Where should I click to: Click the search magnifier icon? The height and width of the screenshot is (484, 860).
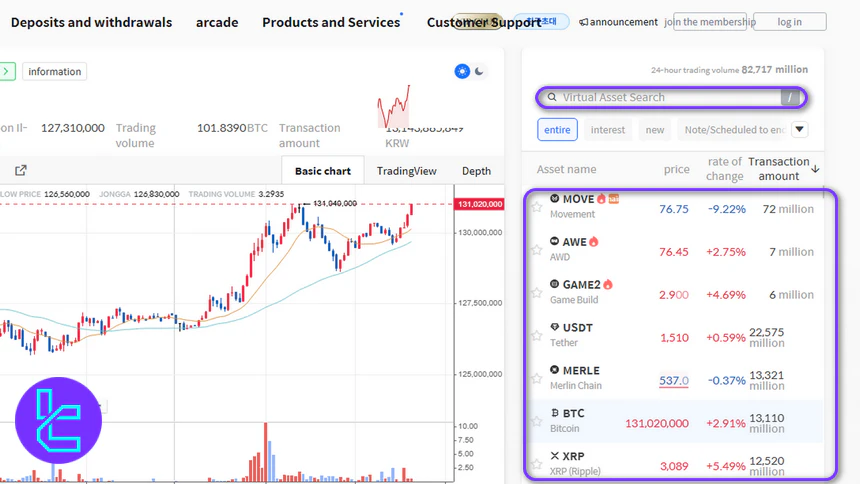tap(552, 97)
